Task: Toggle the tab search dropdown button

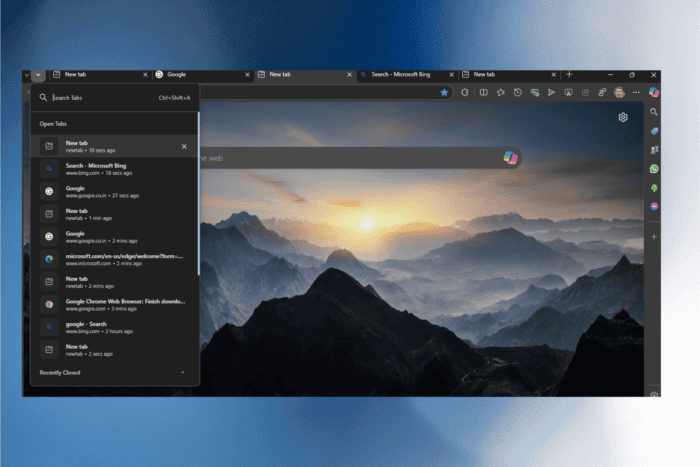Action: (x=38, y=75)
